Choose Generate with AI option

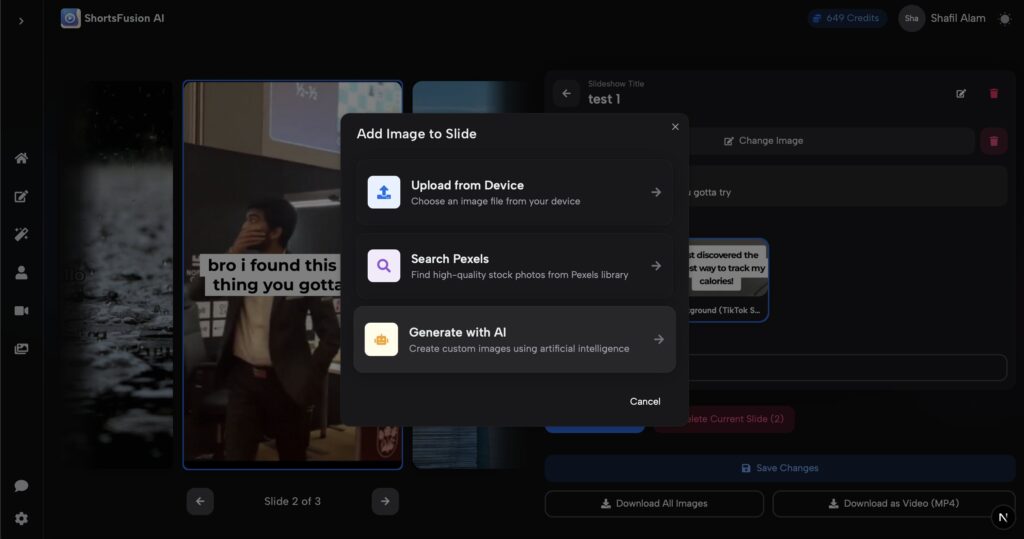pos(515,340)
